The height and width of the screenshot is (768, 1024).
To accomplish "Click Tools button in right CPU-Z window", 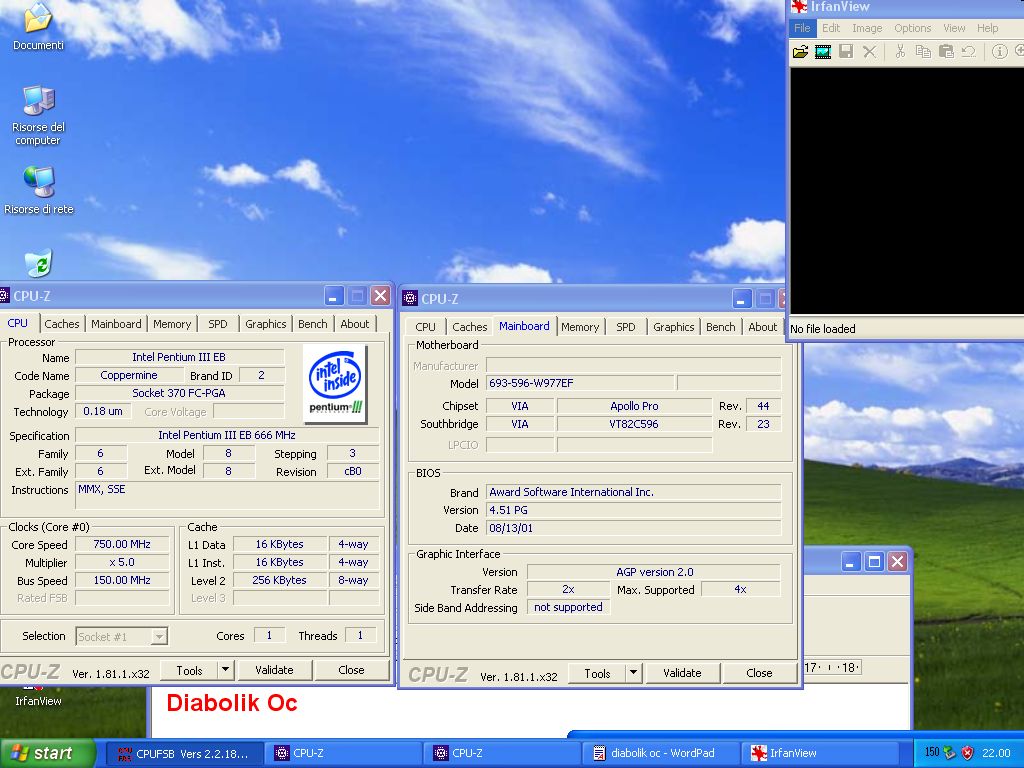I will (x=597, y=673).
